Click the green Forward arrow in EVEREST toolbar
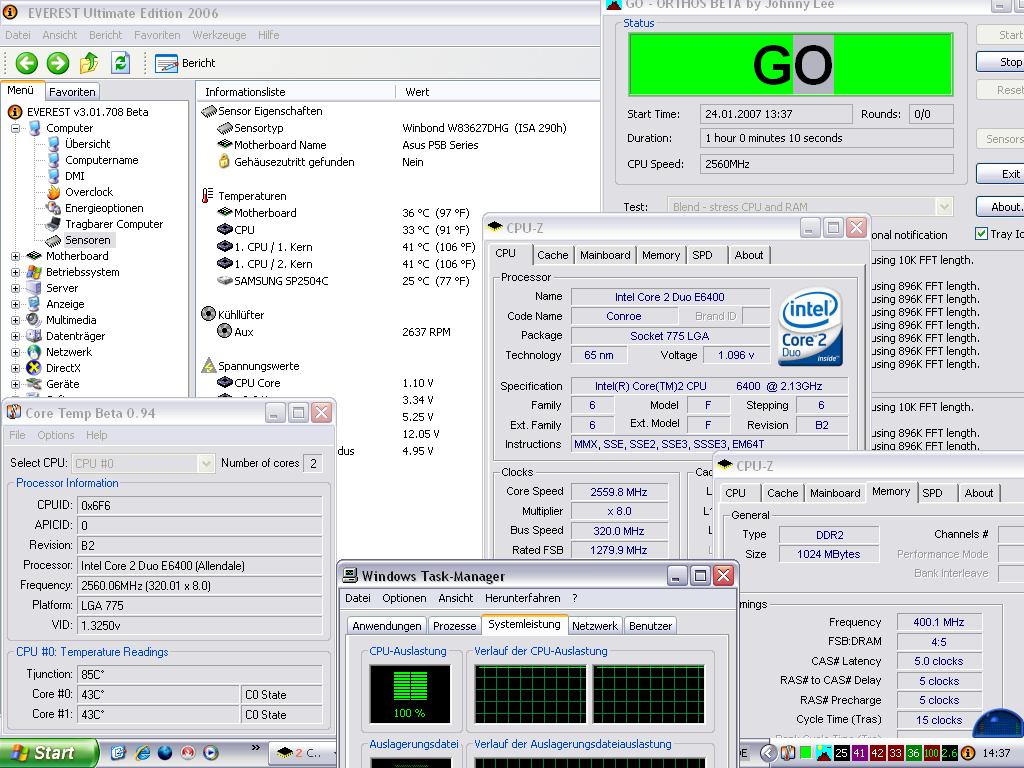Screen dimensions: 1024x768 [x=57, y=63]
